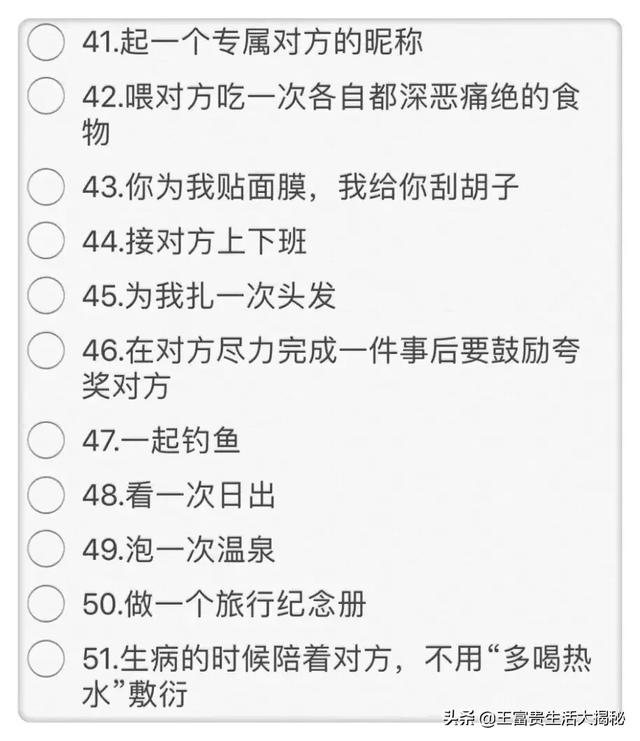Check the circle for item 51 生病的时候
Screen dimensions: 640x741
pos(46,657)
